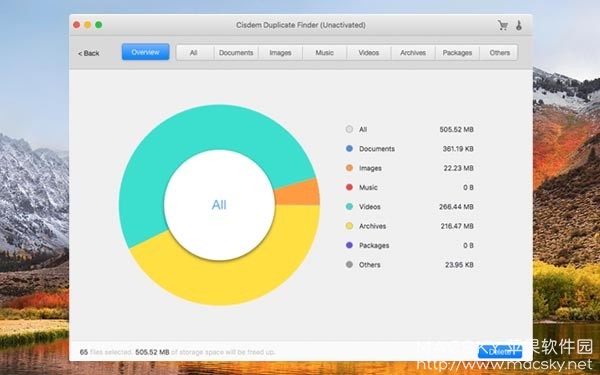Switch to the Packages tab
The height and width of the screenshot is (375, 600).
457,52
